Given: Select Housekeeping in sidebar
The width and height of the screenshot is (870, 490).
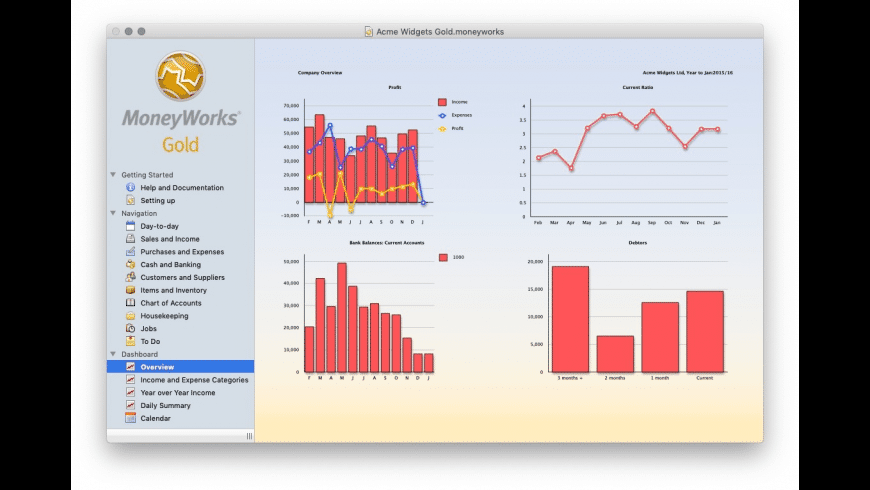Looking at the screenshot, I should click(164, 316).
